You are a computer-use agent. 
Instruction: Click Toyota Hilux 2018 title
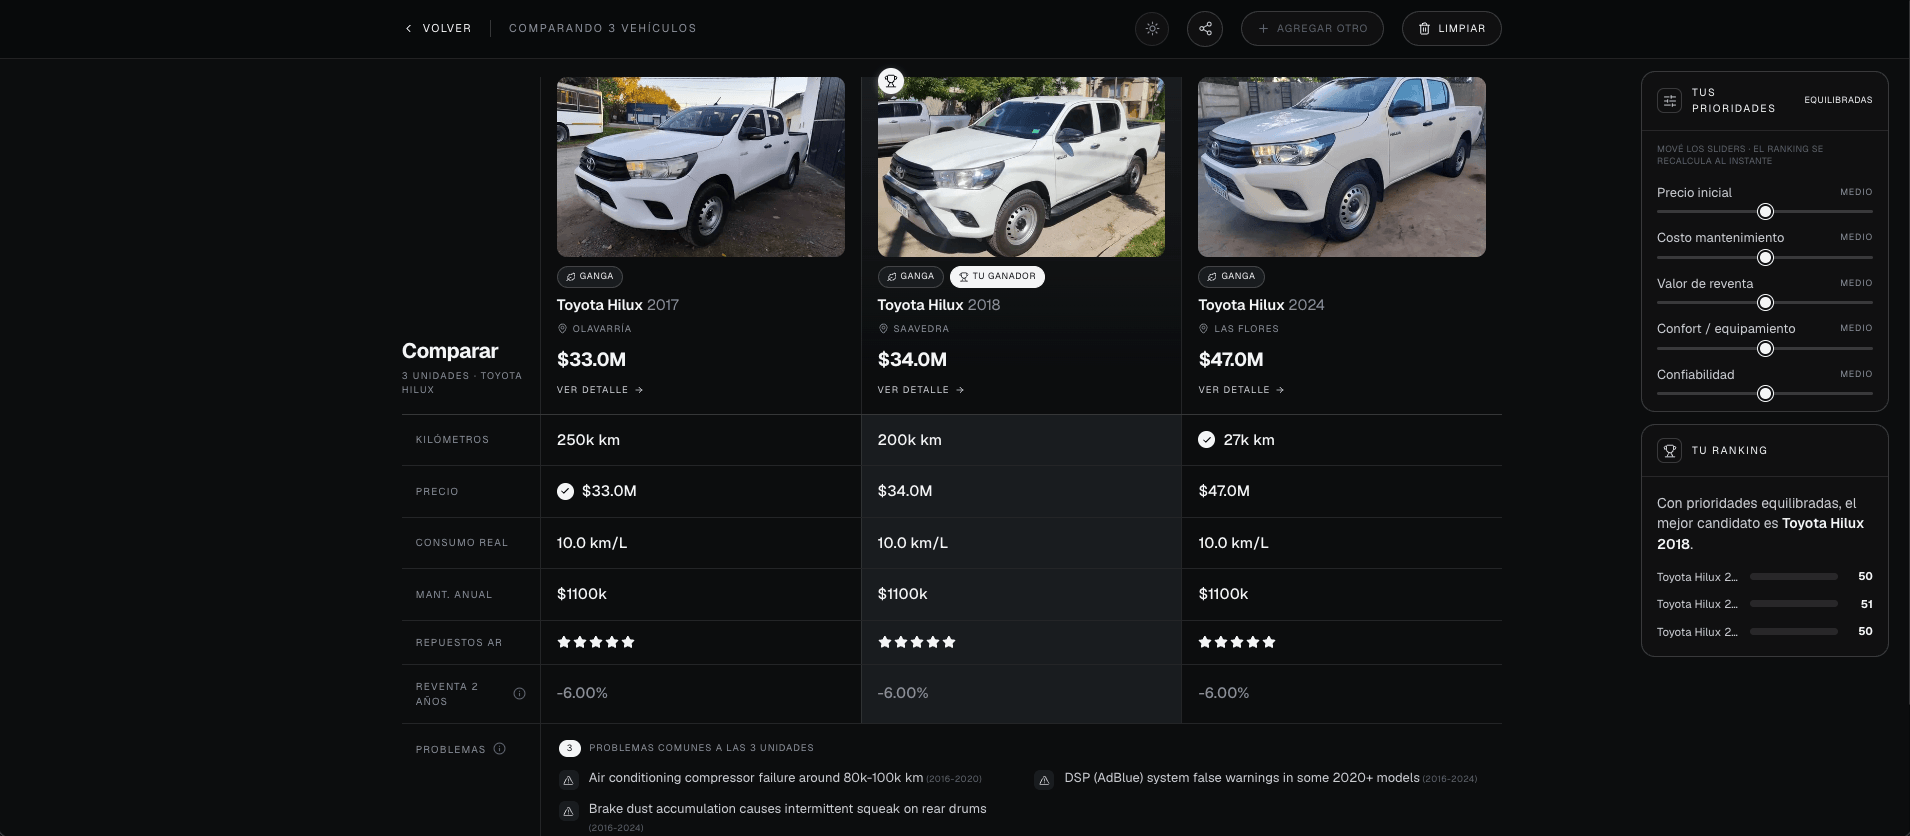(x=939, y=305)
